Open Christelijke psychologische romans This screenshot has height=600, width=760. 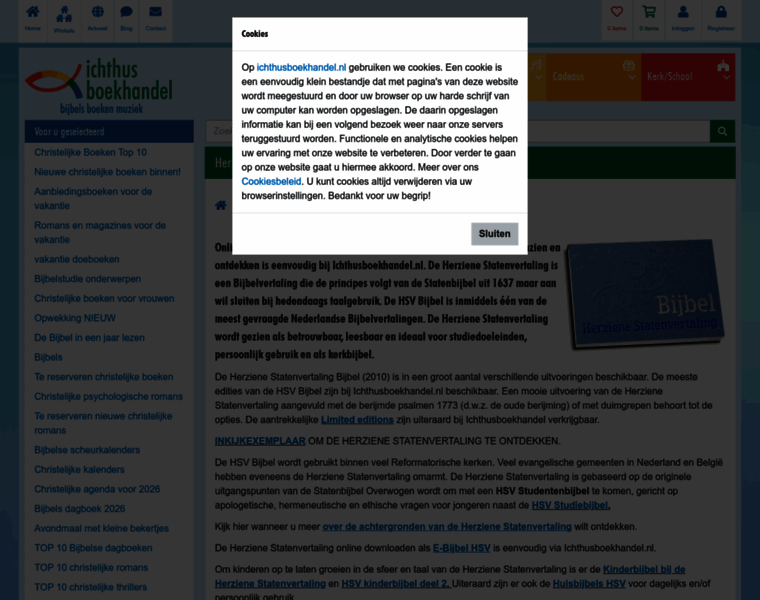tap(109, 396)
